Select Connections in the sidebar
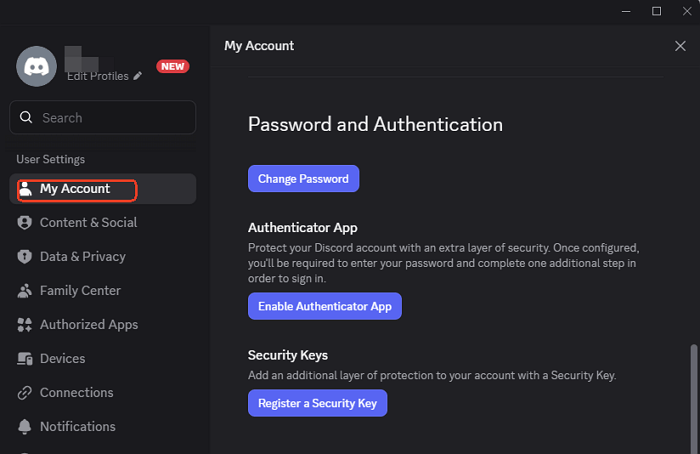 click(x=103, y=392)
